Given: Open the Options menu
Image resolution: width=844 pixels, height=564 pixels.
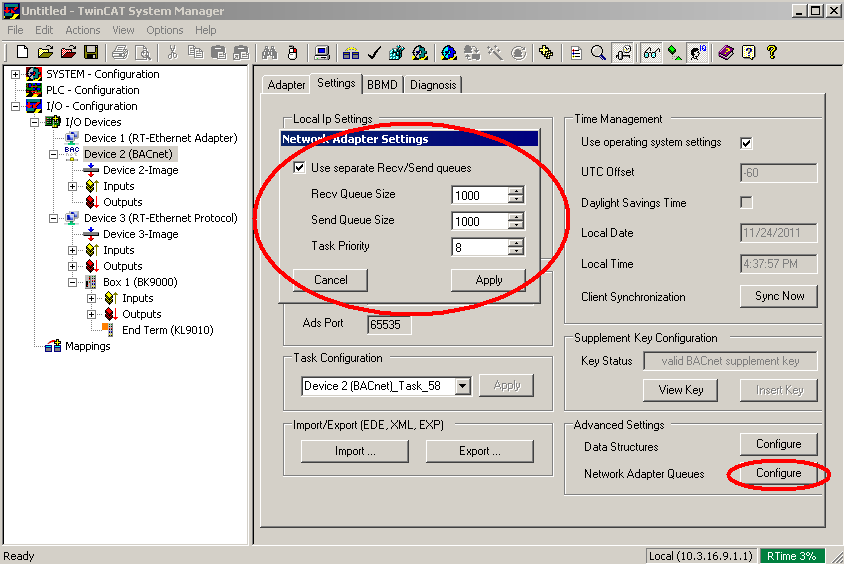Looking at the screenshot, I should coord(165,30).
